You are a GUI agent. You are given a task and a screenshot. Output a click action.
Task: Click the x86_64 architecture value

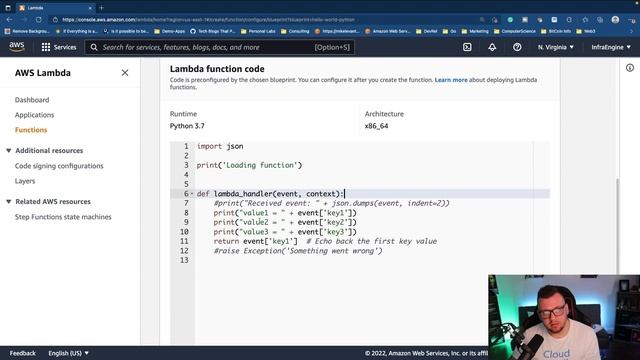[376, 126]
